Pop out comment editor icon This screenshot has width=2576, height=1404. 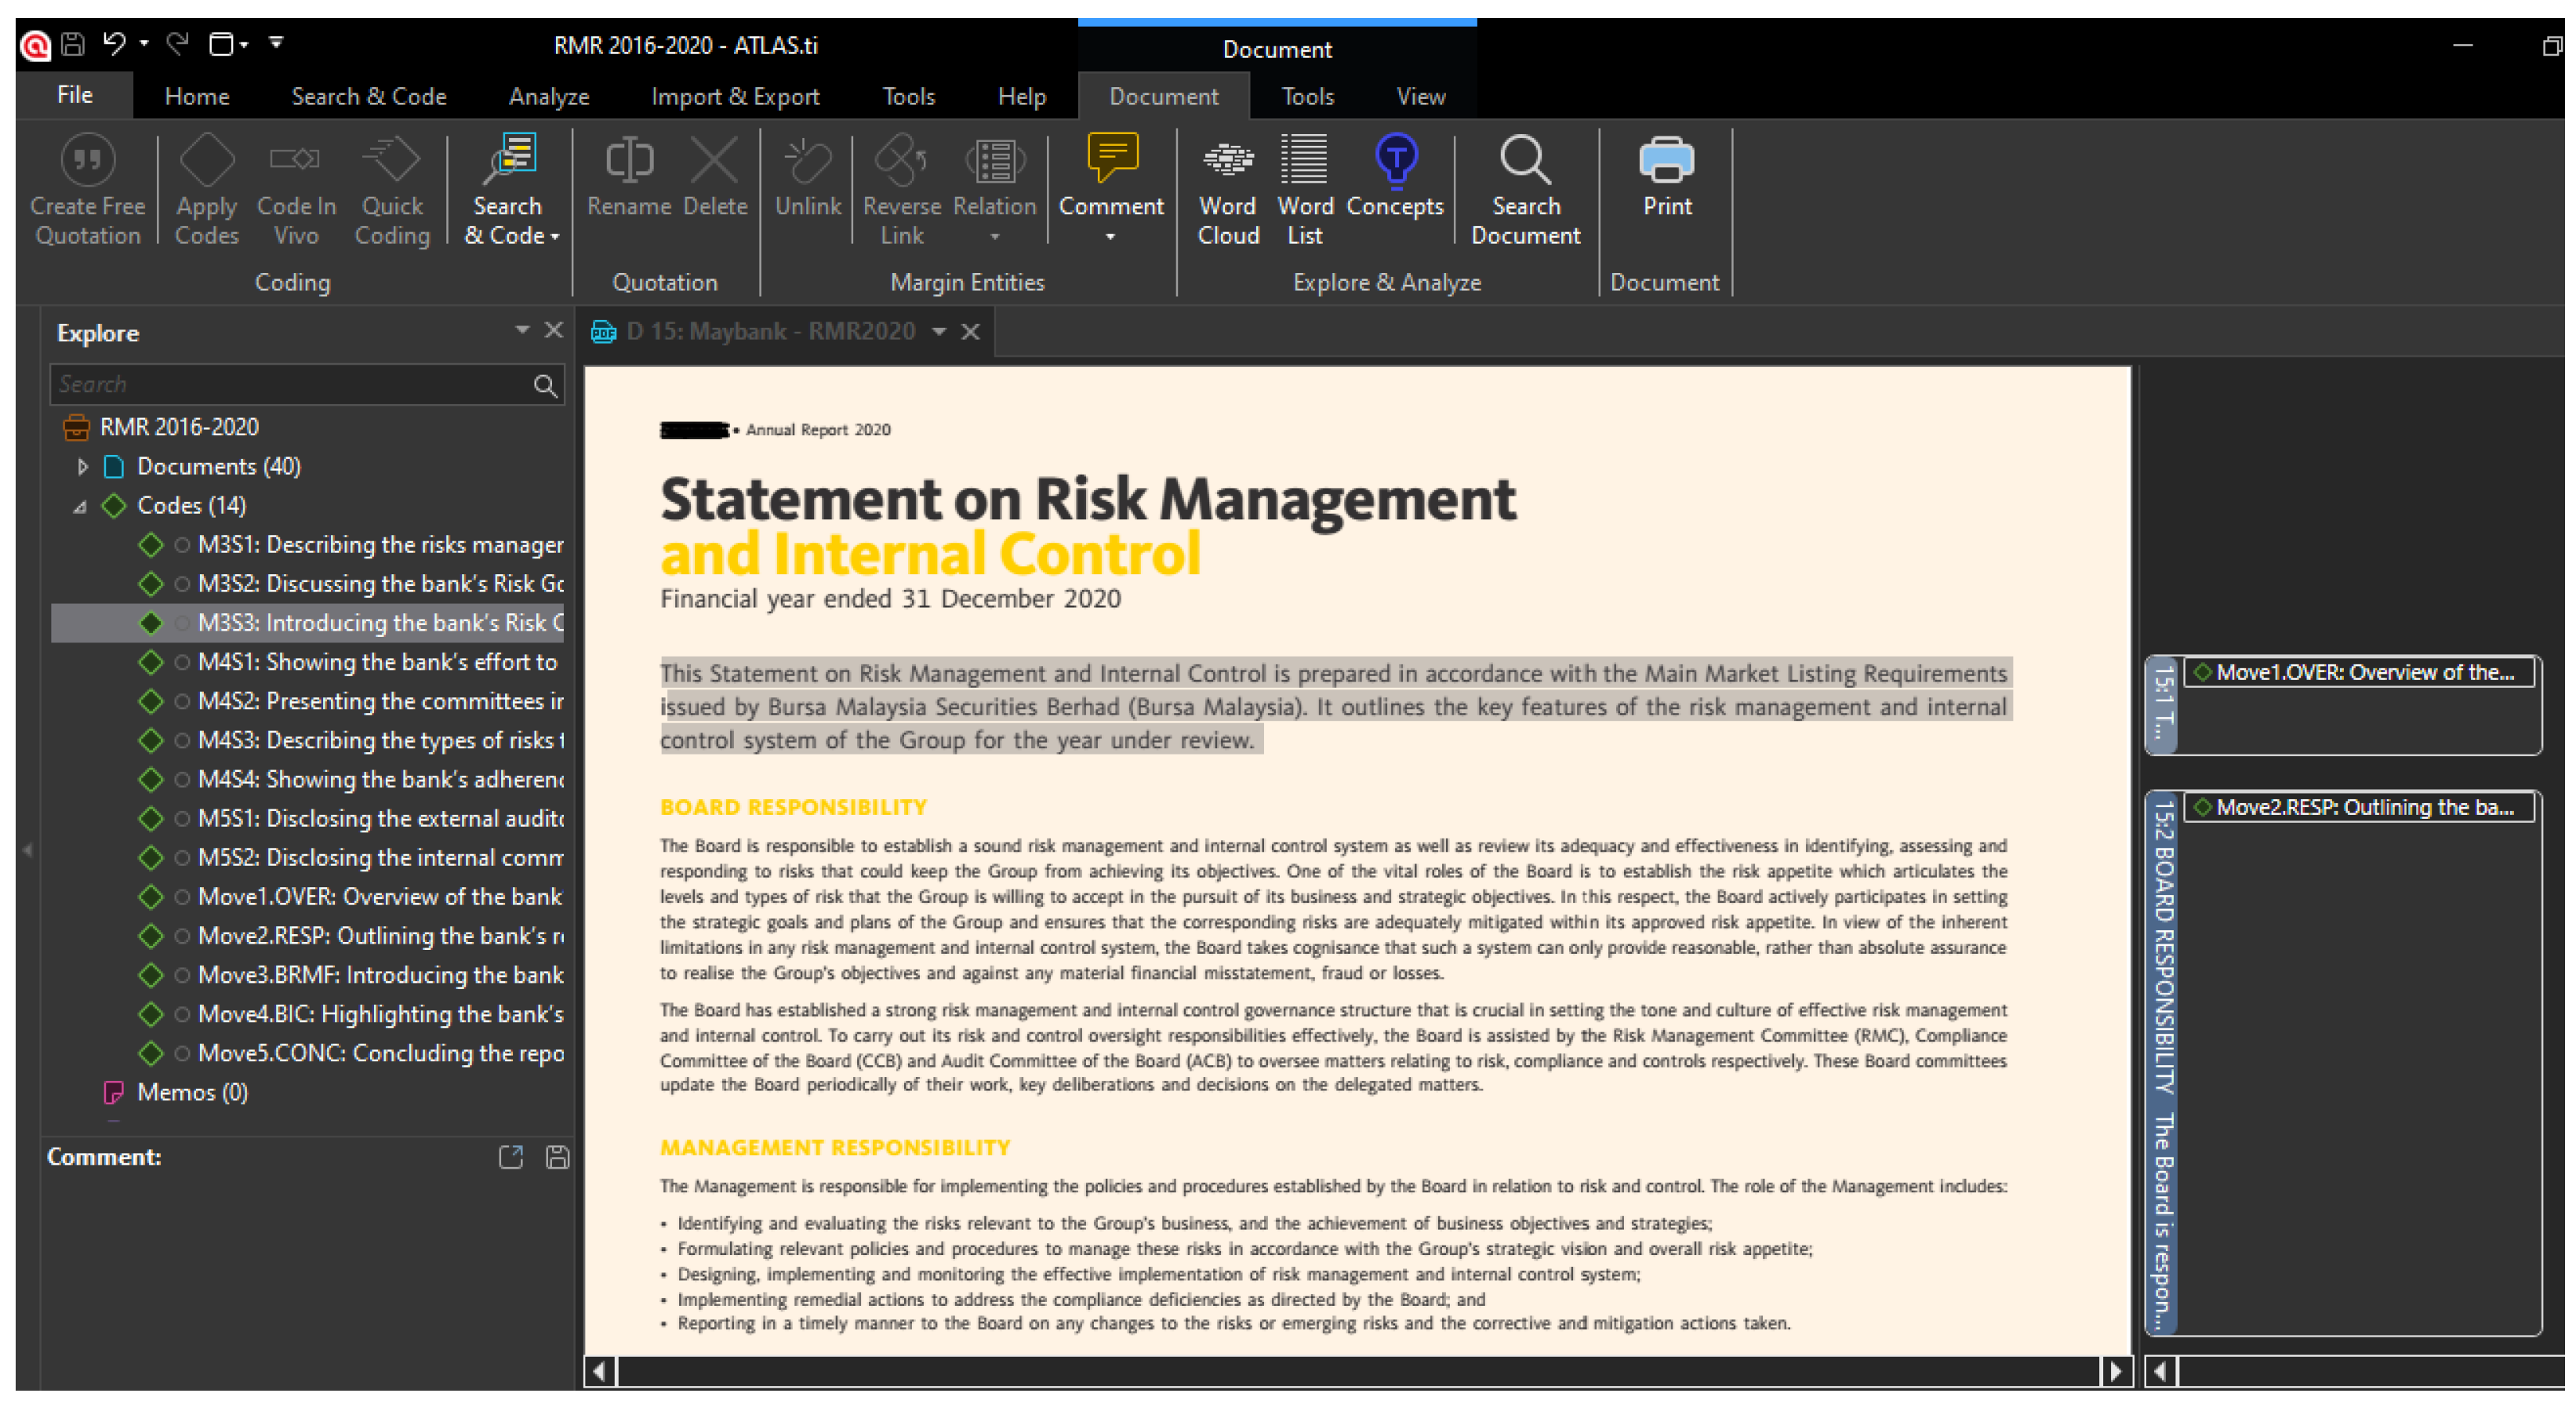tap(510, 1157)
